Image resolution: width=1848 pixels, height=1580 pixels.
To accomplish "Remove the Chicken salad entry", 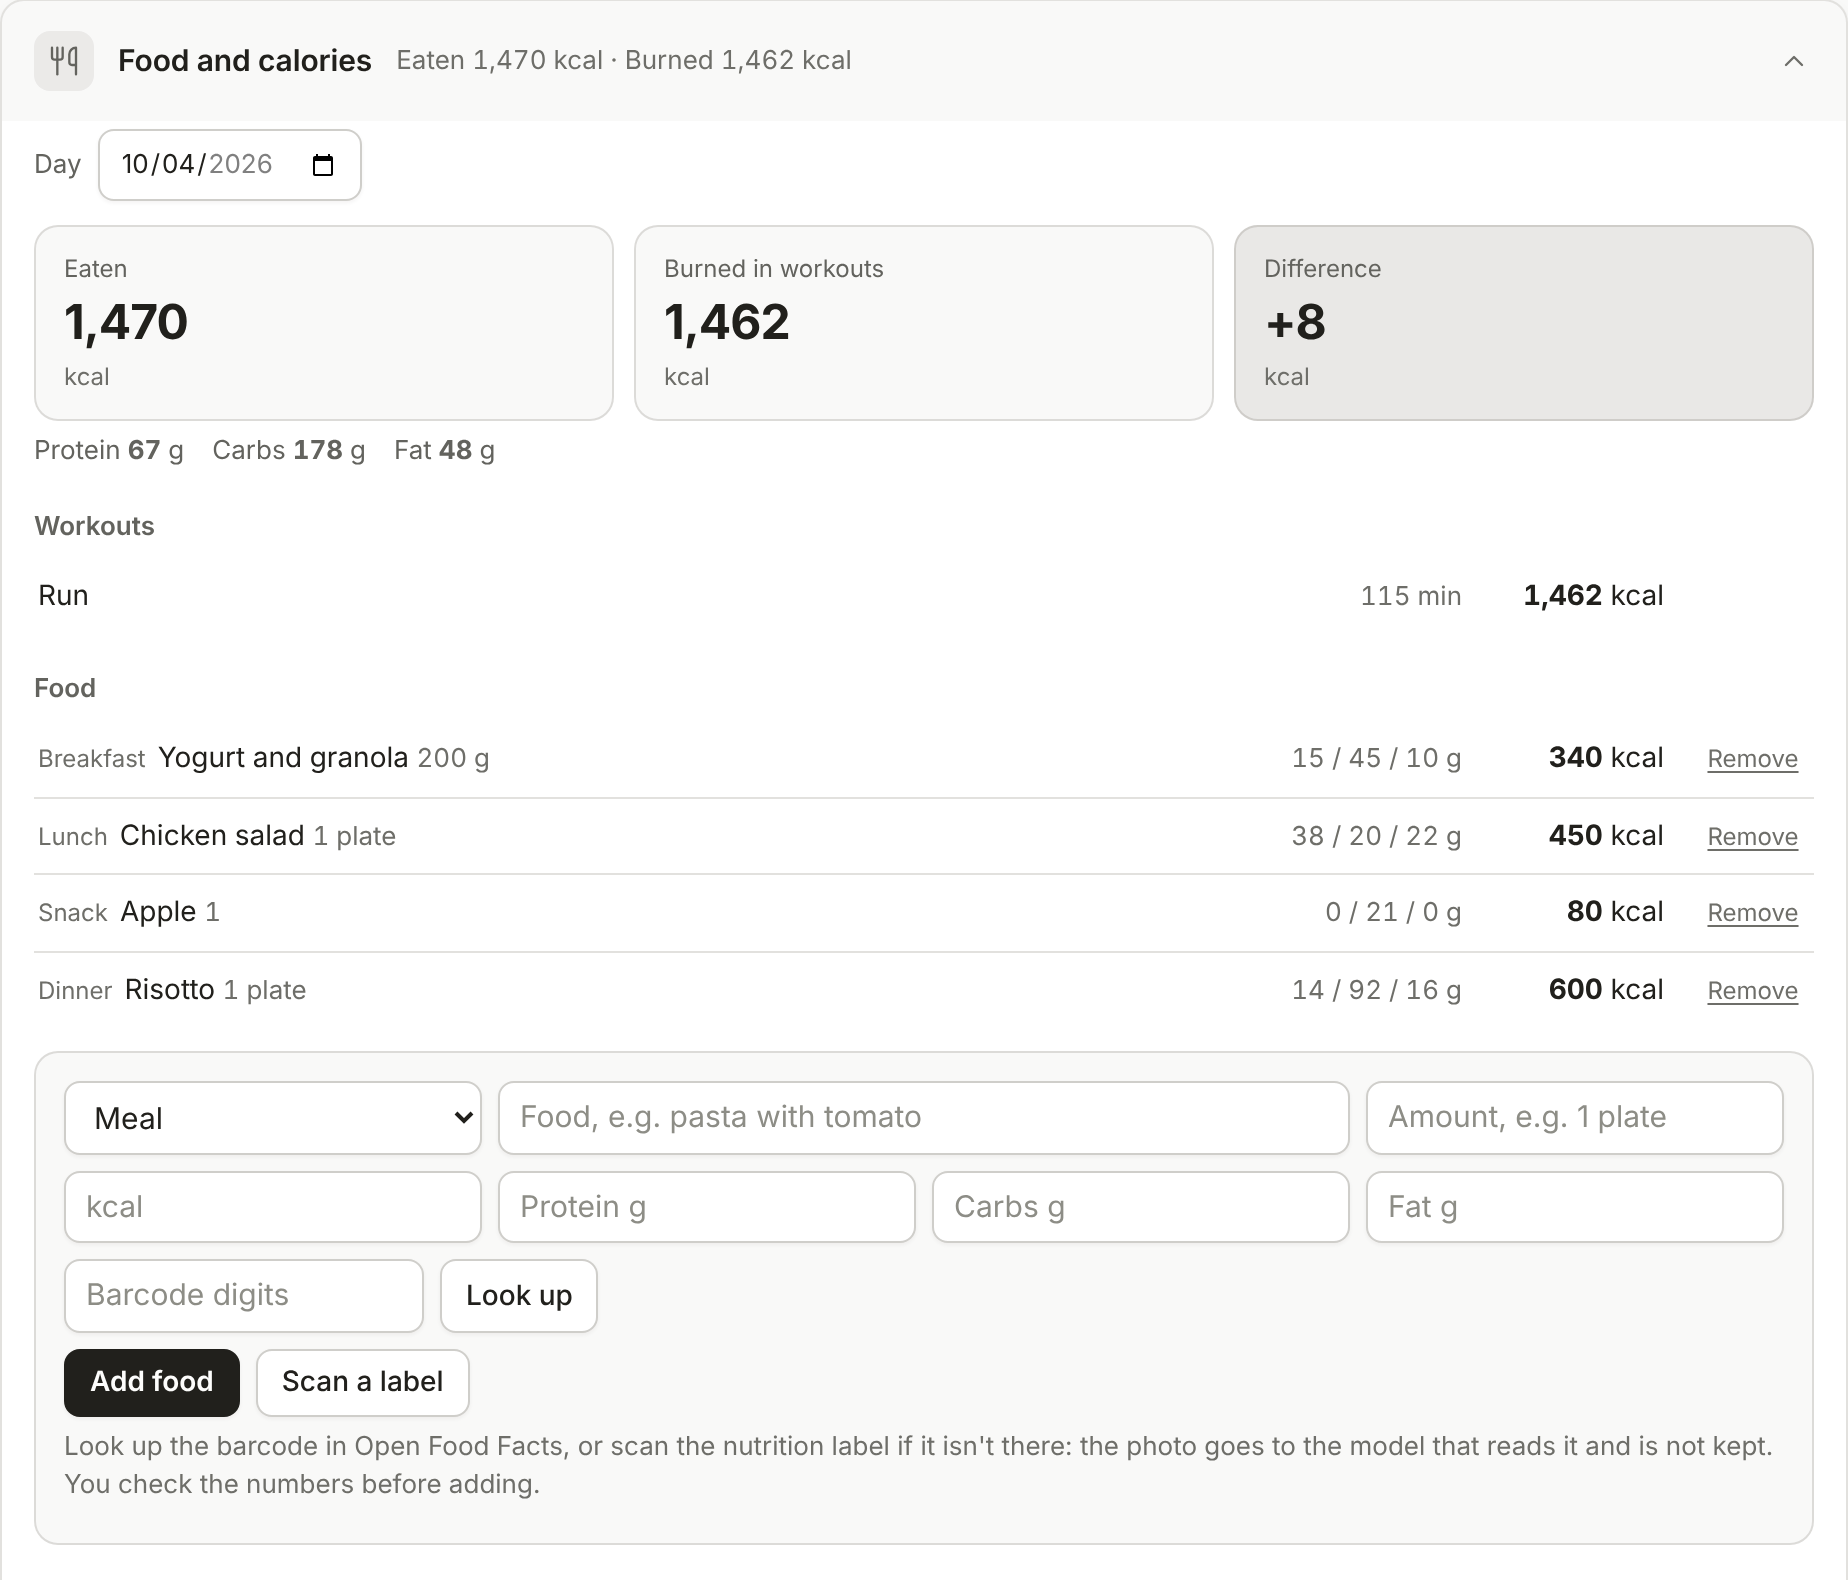I will pyautogui.click(x=1752, y=837).
